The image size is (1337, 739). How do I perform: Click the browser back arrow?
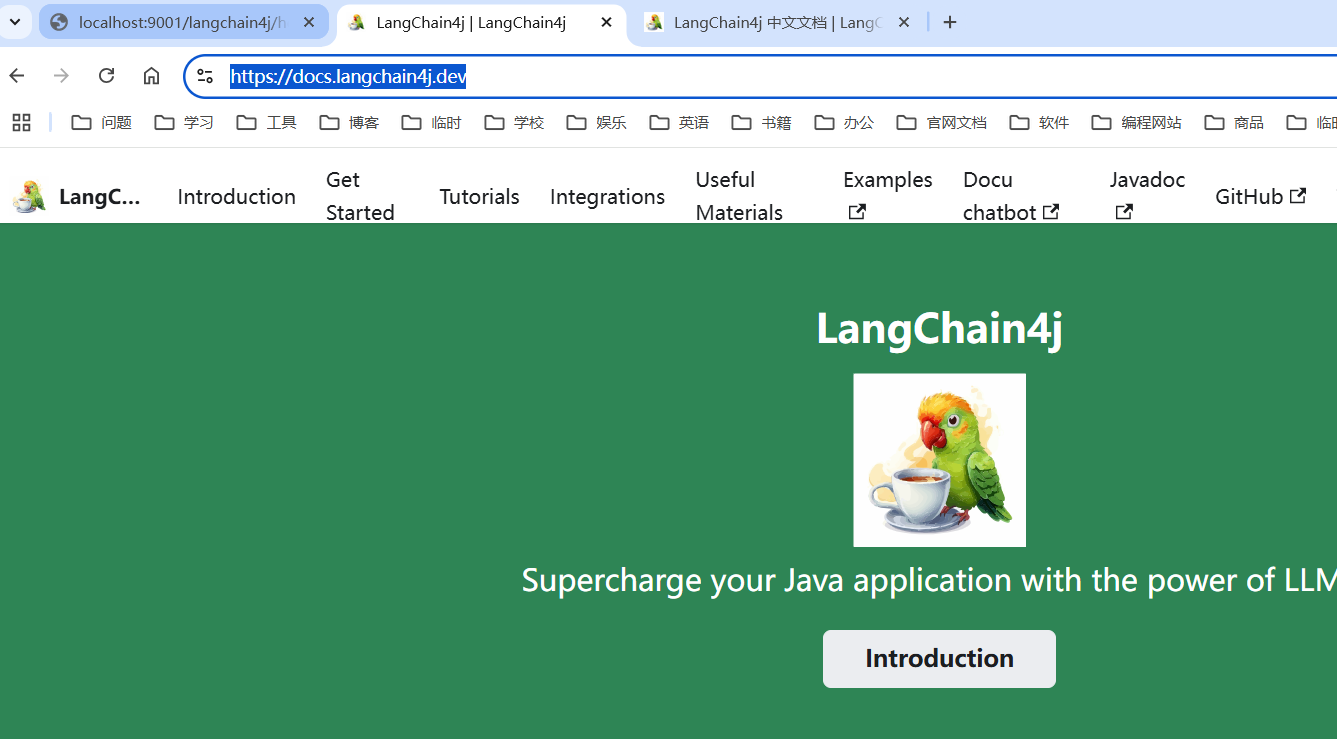17,76
